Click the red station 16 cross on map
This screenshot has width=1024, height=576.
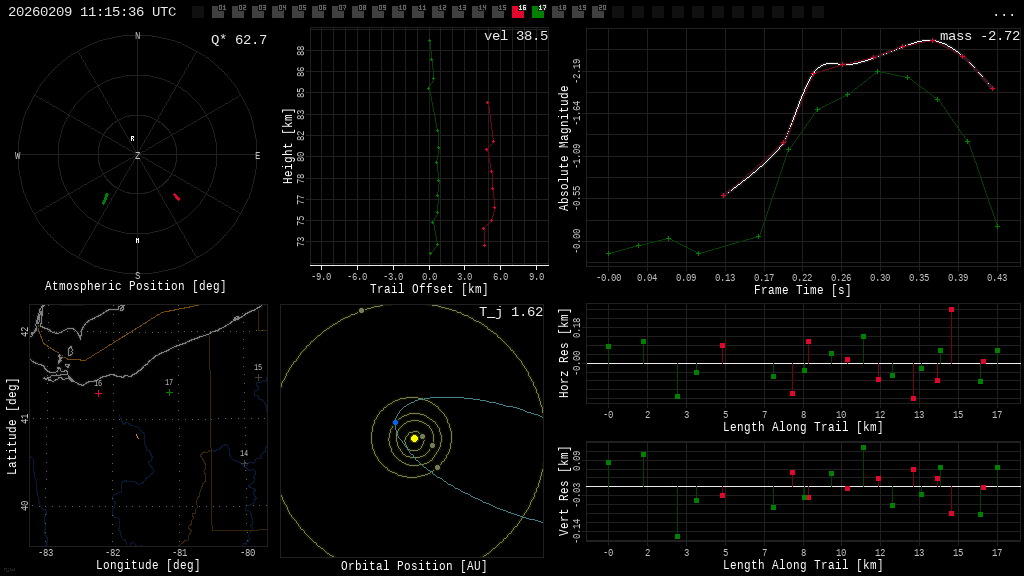98,393
